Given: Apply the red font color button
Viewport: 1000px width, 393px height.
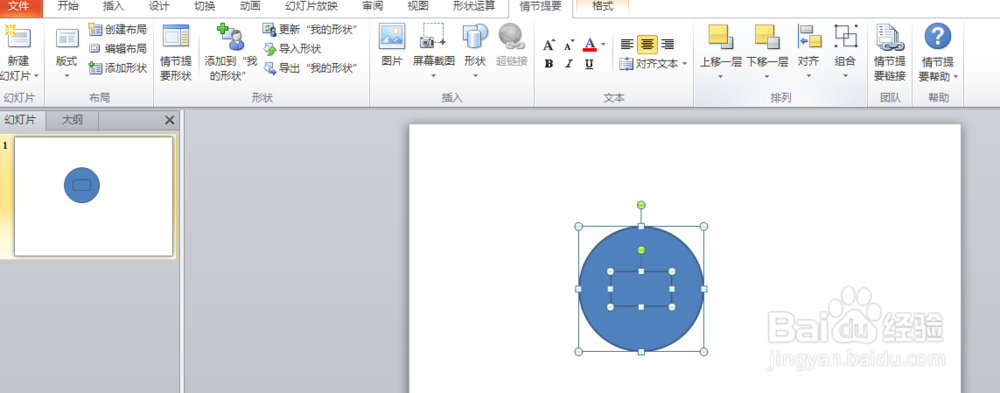Looking at the screenshot, I should click(589, 45).
